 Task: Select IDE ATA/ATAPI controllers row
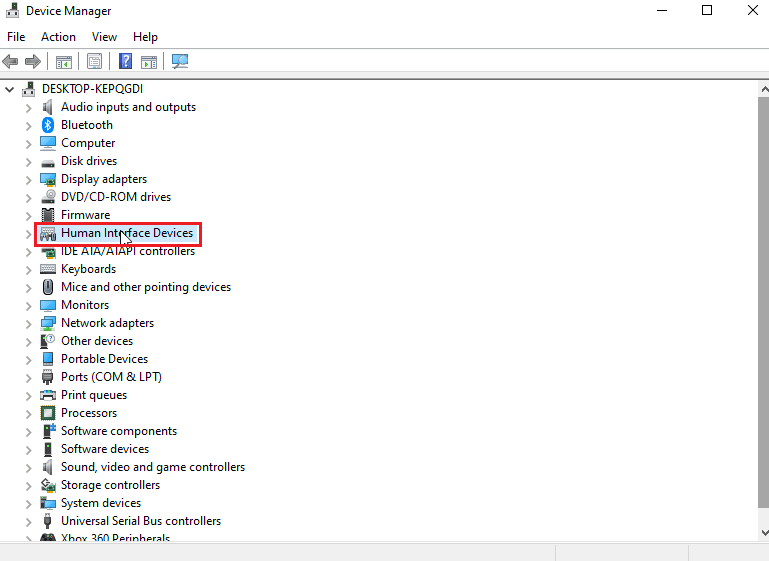[128, 251]
